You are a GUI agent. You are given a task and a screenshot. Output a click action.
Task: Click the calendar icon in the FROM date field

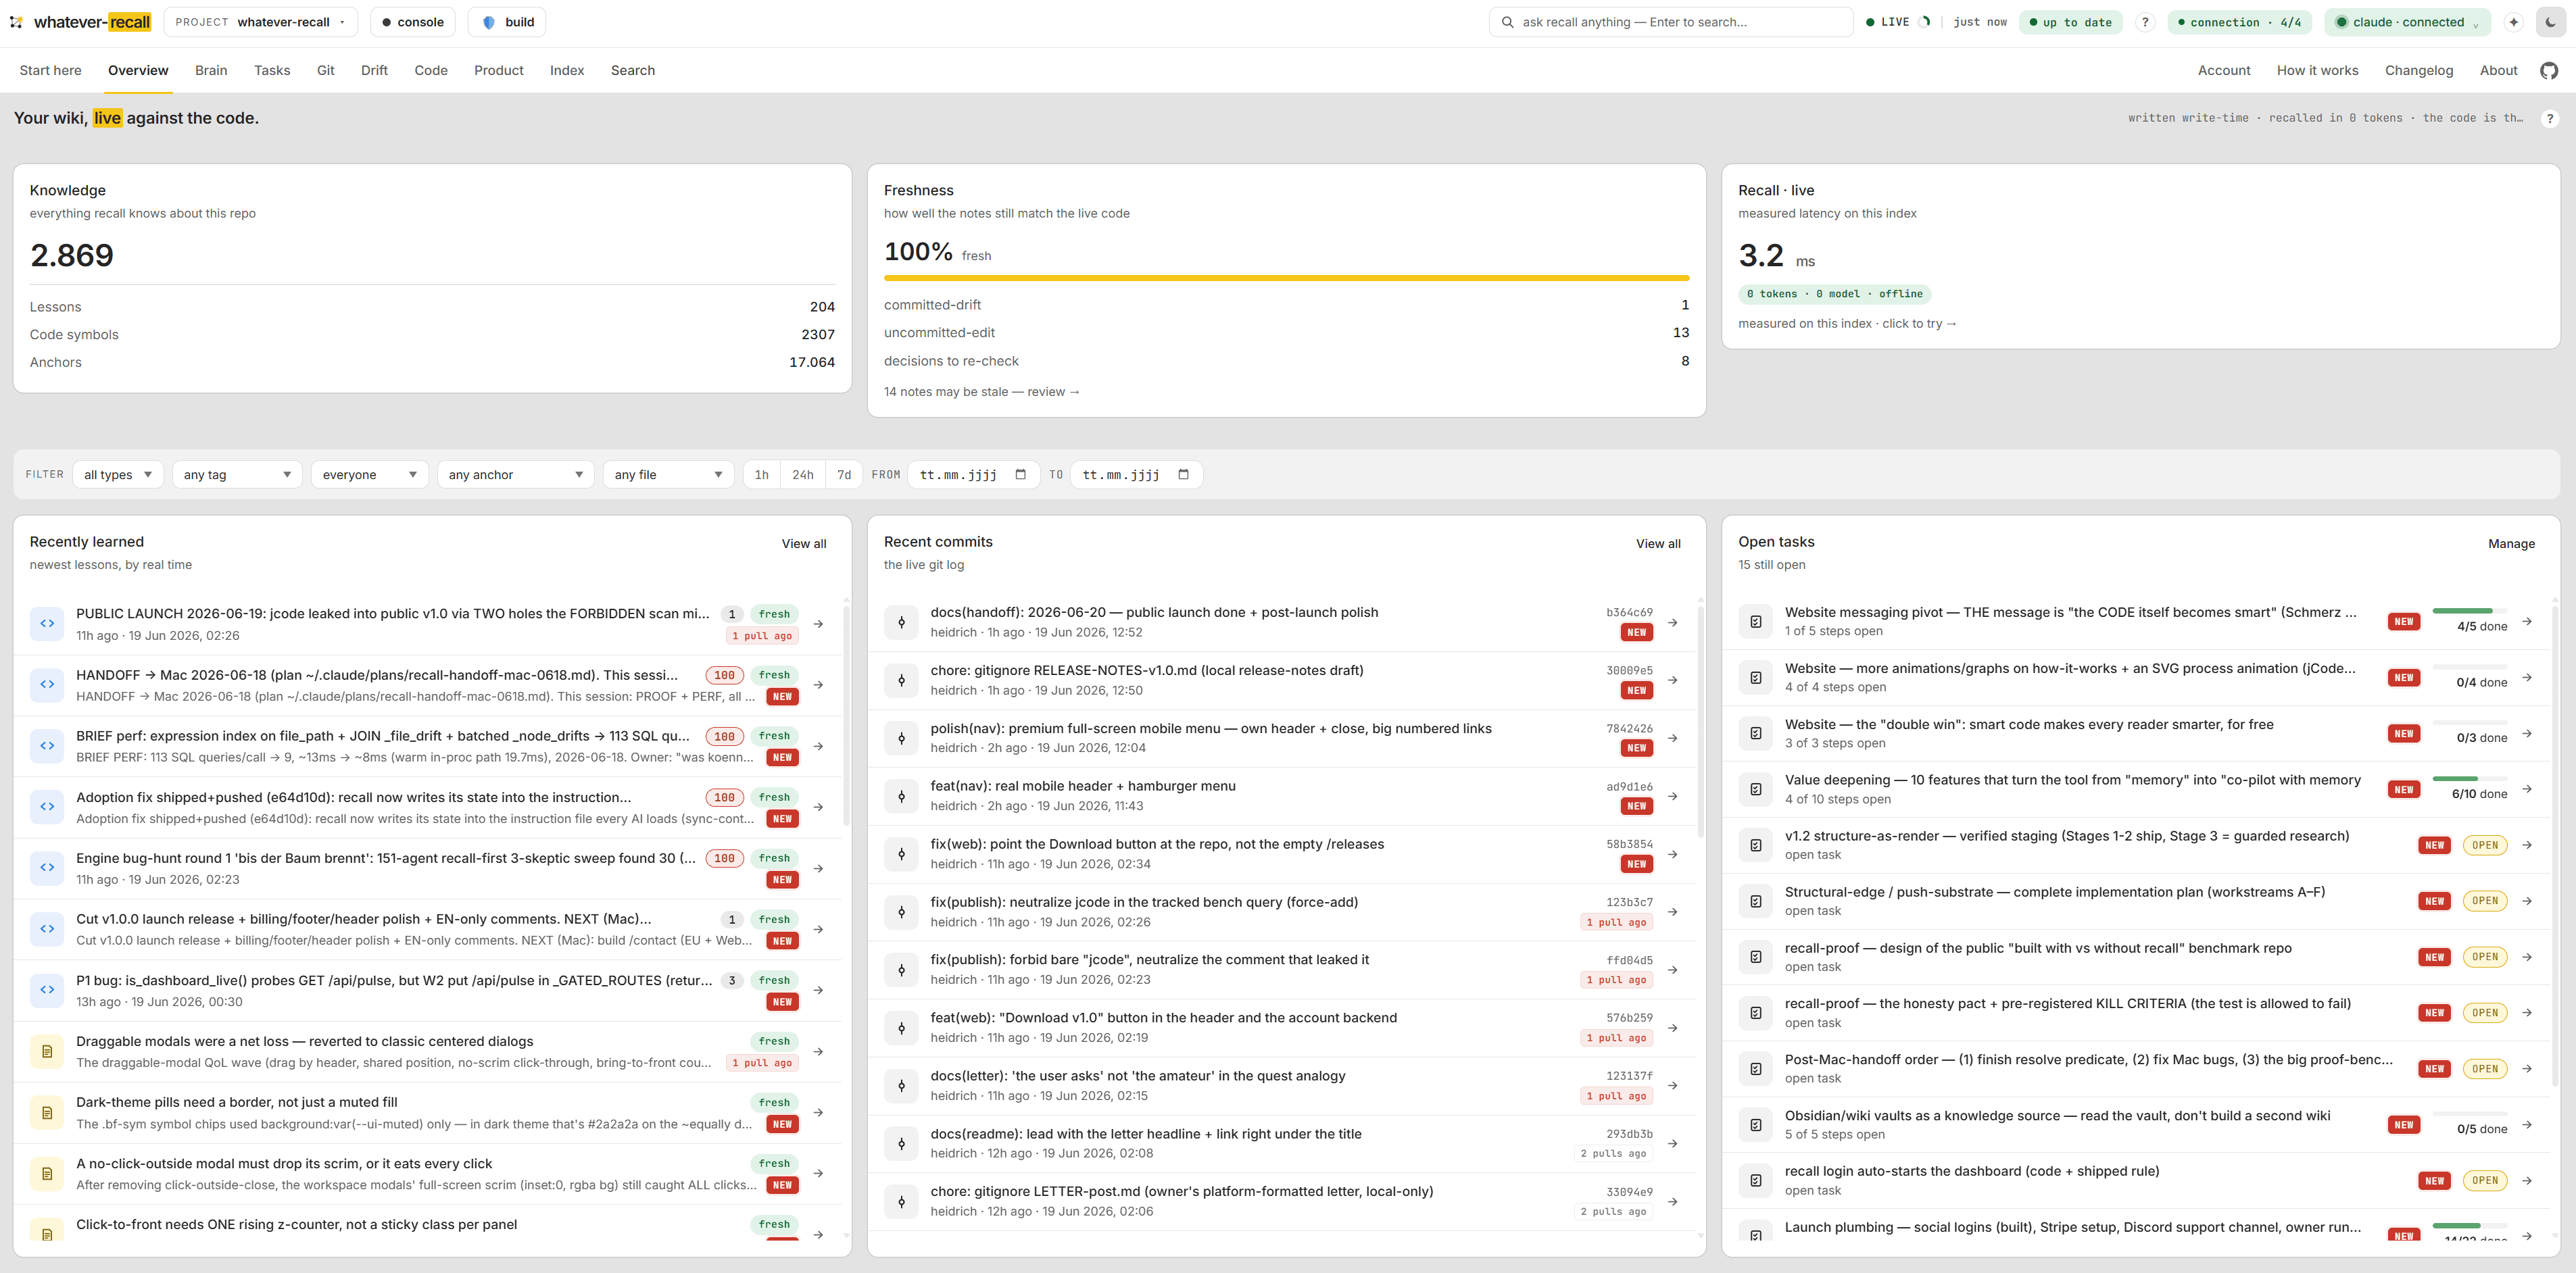(x=1020, y=474)
